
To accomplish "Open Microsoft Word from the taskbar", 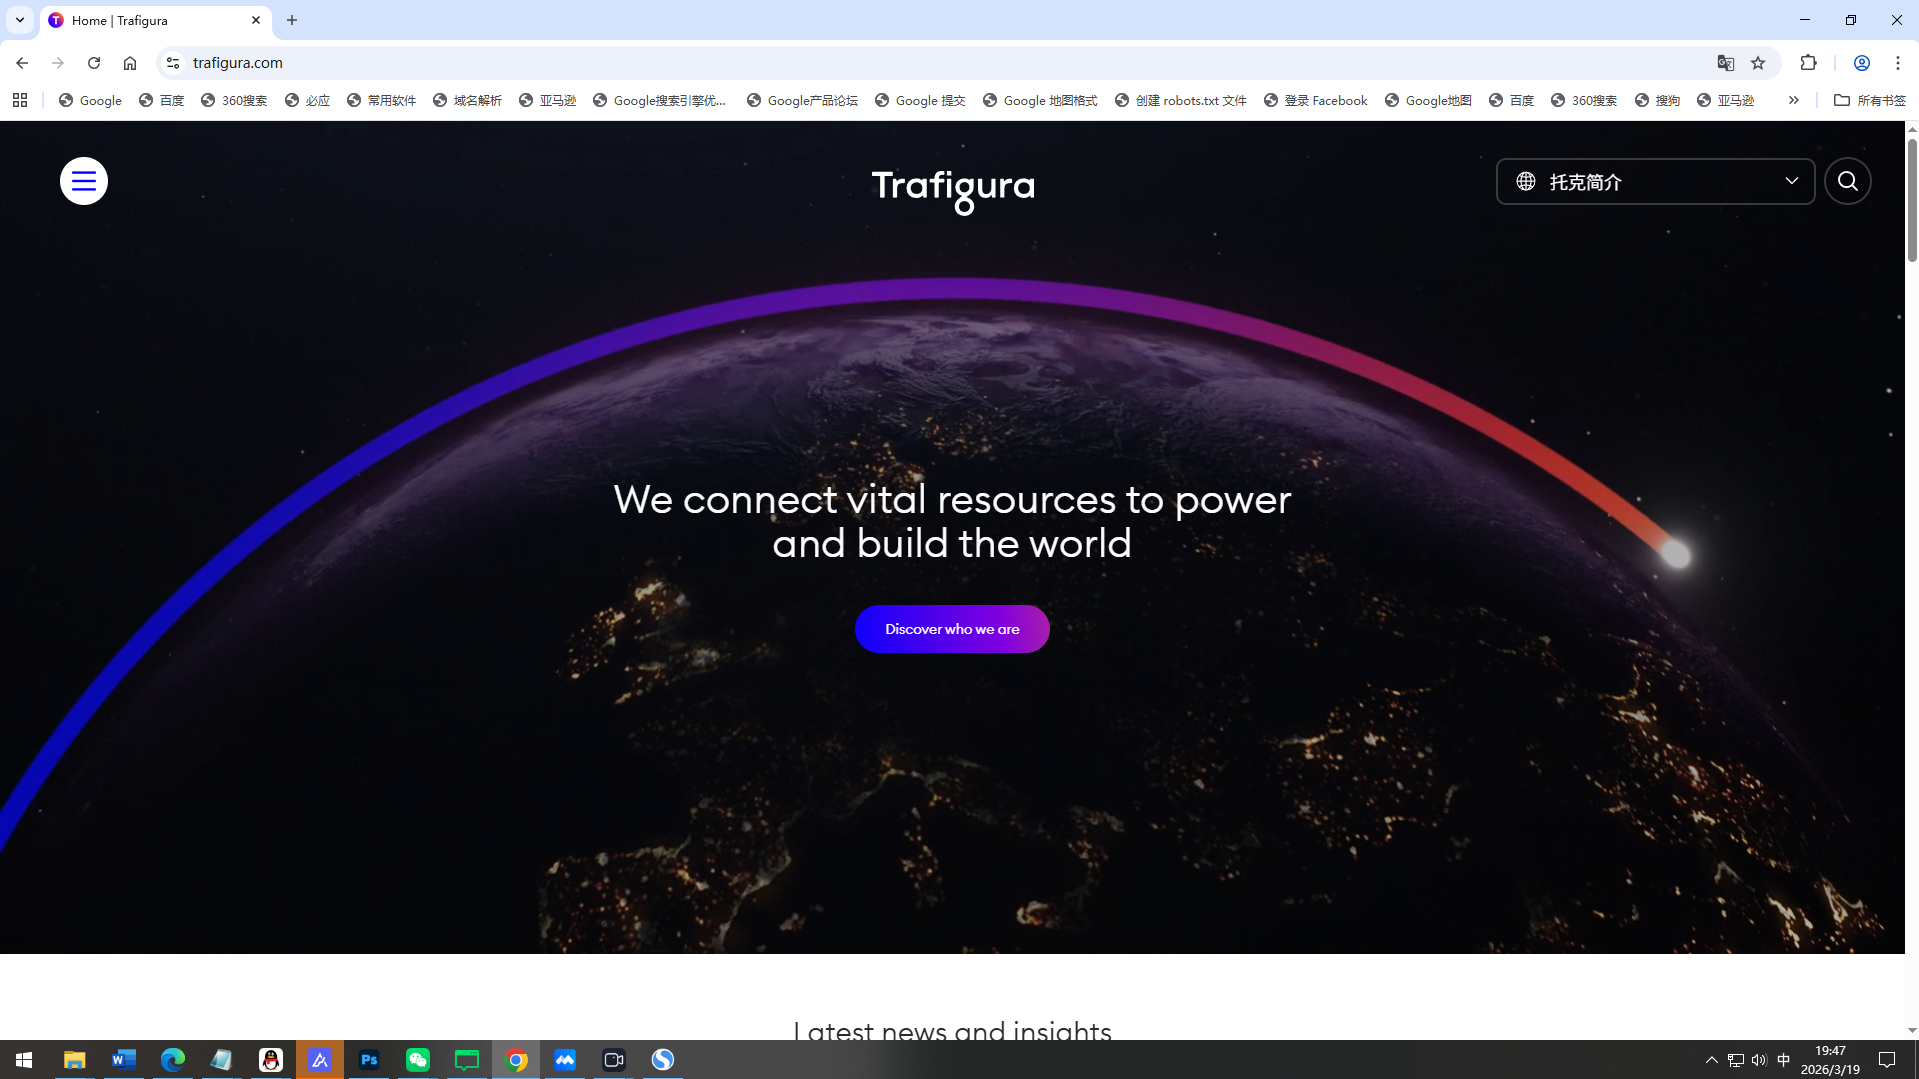I will pos(123,1060).
